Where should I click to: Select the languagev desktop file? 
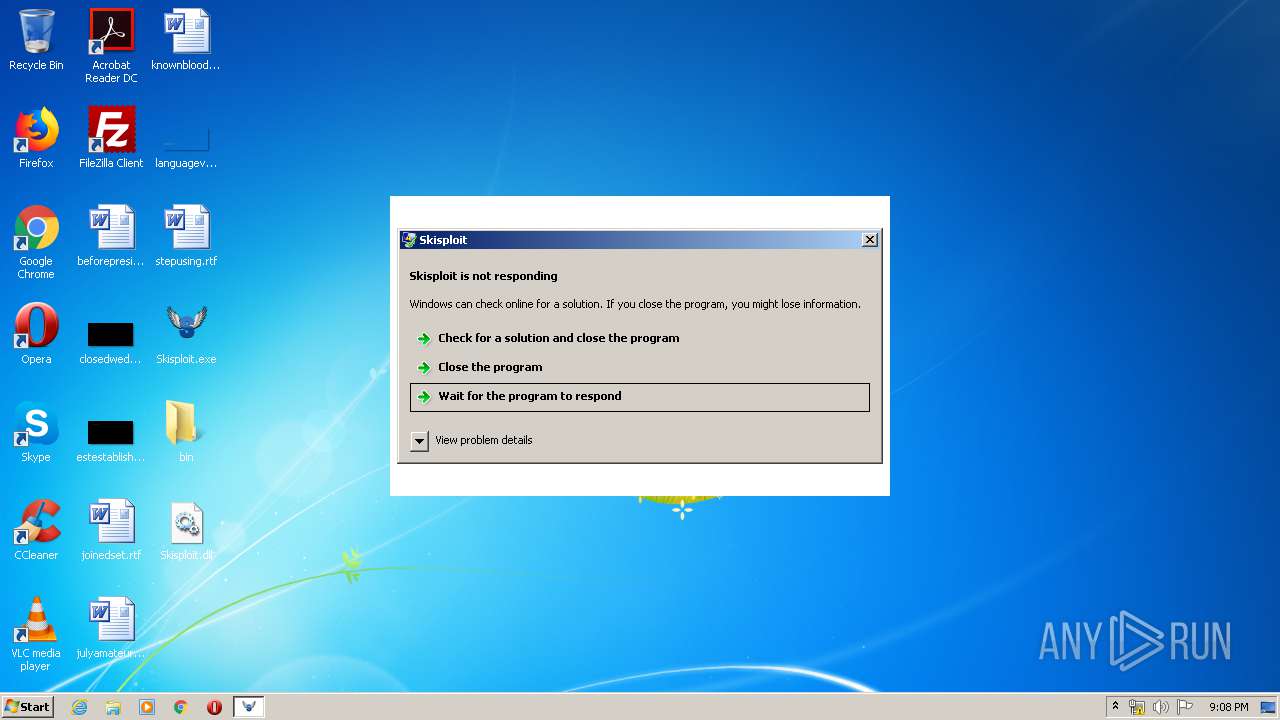[x=186, y=145]
